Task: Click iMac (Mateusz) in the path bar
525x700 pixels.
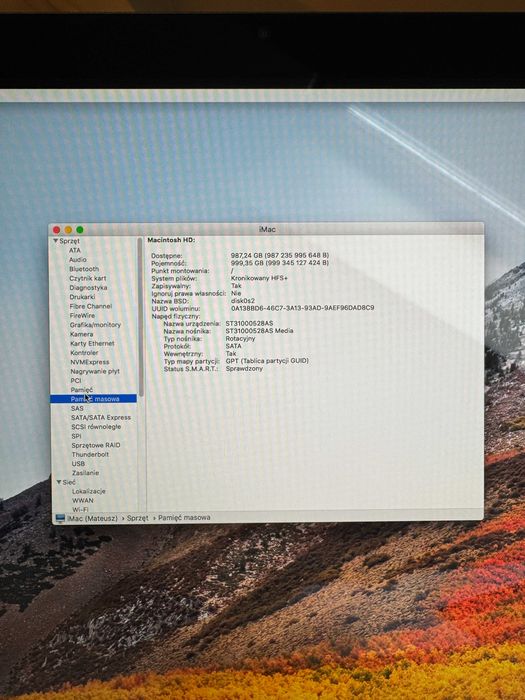Action: click(92, 518)
